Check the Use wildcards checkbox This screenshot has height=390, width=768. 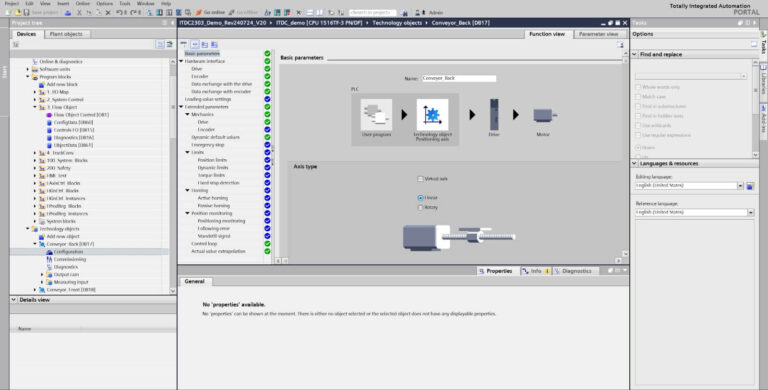[x=638, y=125]
